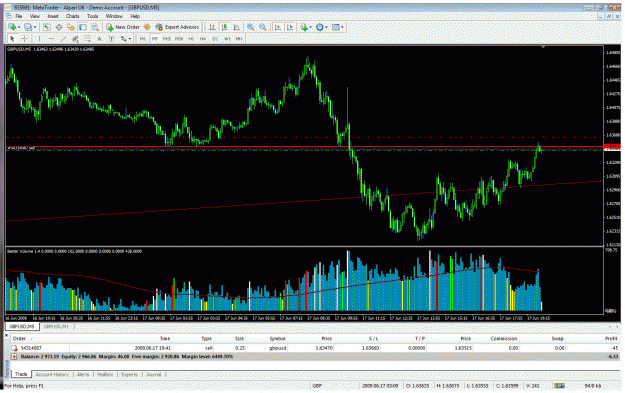Select the Horizontal Line drawing tool
Image resolution: width=625 pixels, height=393 pixels.
click(51, 39)
